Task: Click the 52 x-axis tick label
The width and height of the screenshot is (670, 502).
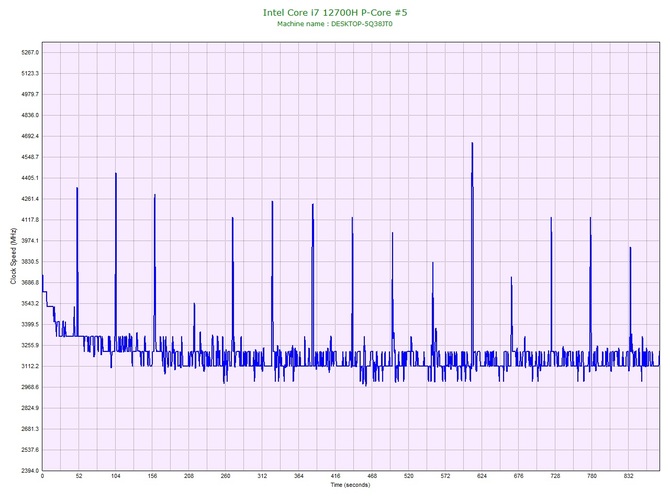Action: pyautogui.click(x=79, y=476)
